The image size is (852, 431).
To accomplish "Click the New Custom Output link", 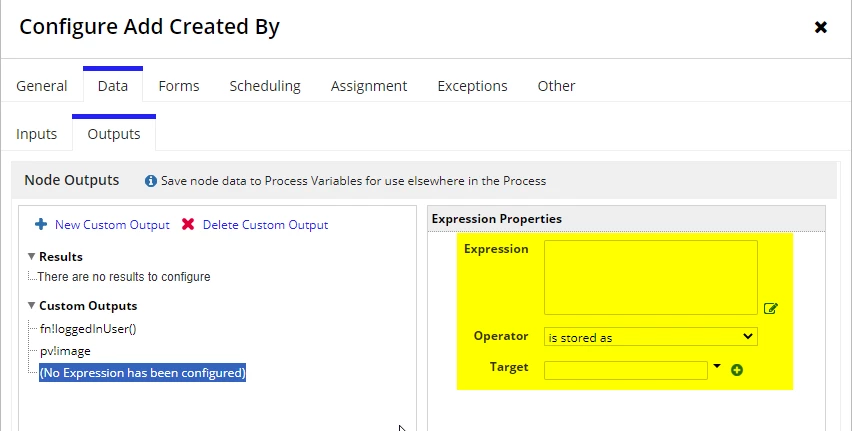I will pyautogui.click(x=112, y=225).
